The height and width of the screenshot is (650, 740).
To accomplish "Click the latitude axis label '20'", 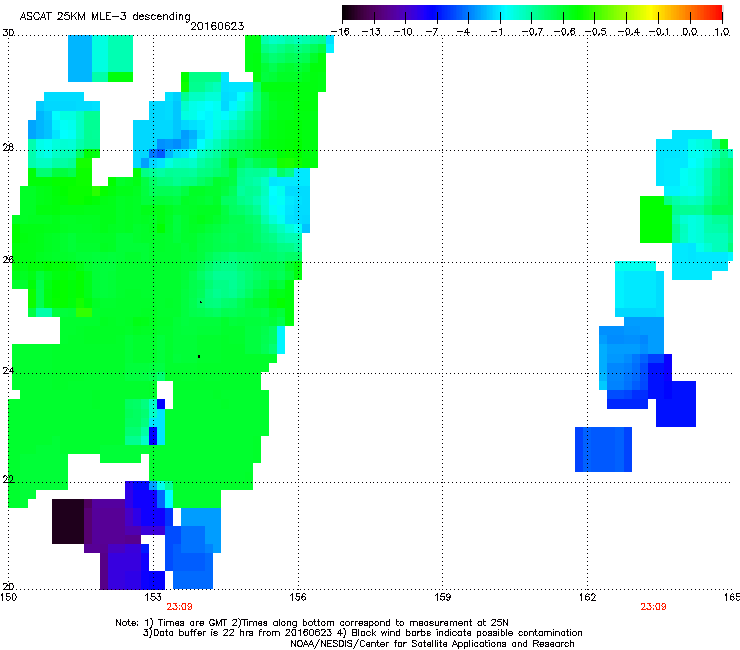I will [x=8, y=587].
